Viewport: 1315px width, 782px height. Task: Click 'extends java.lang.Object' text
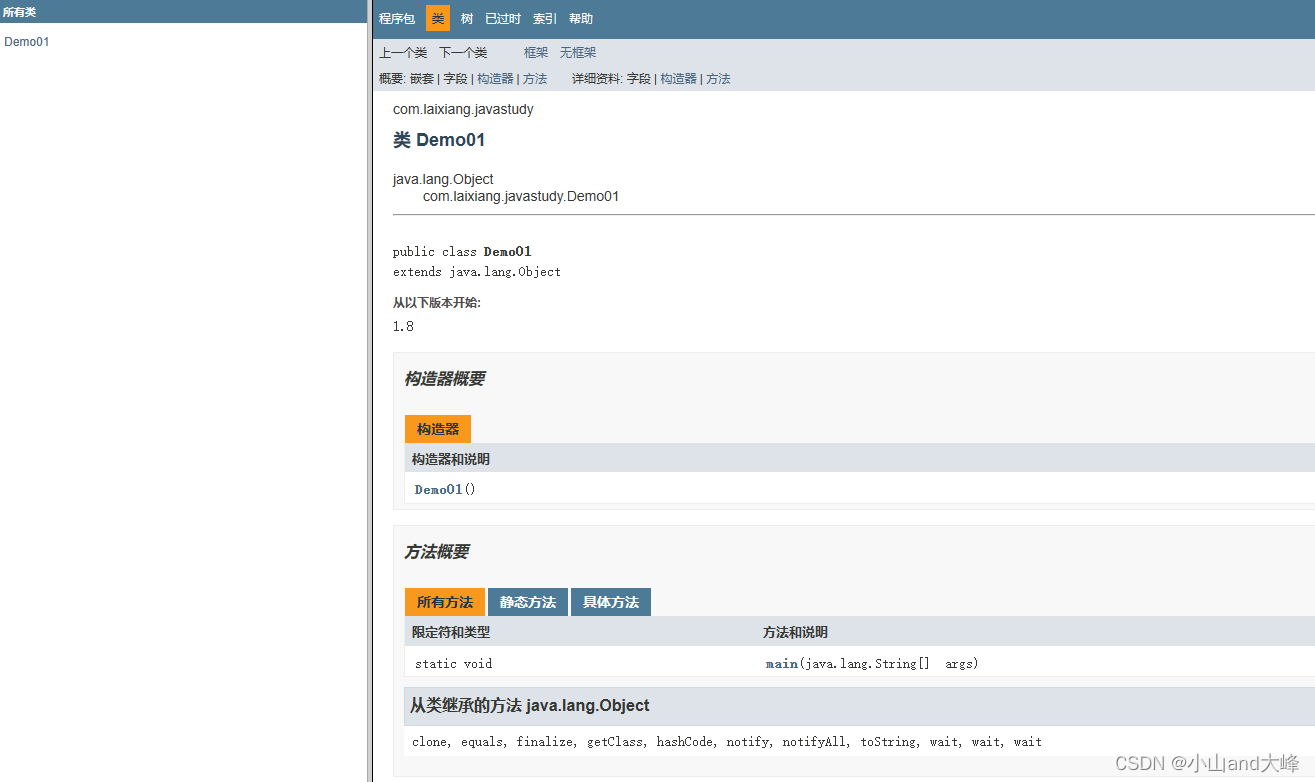(477, 272)
